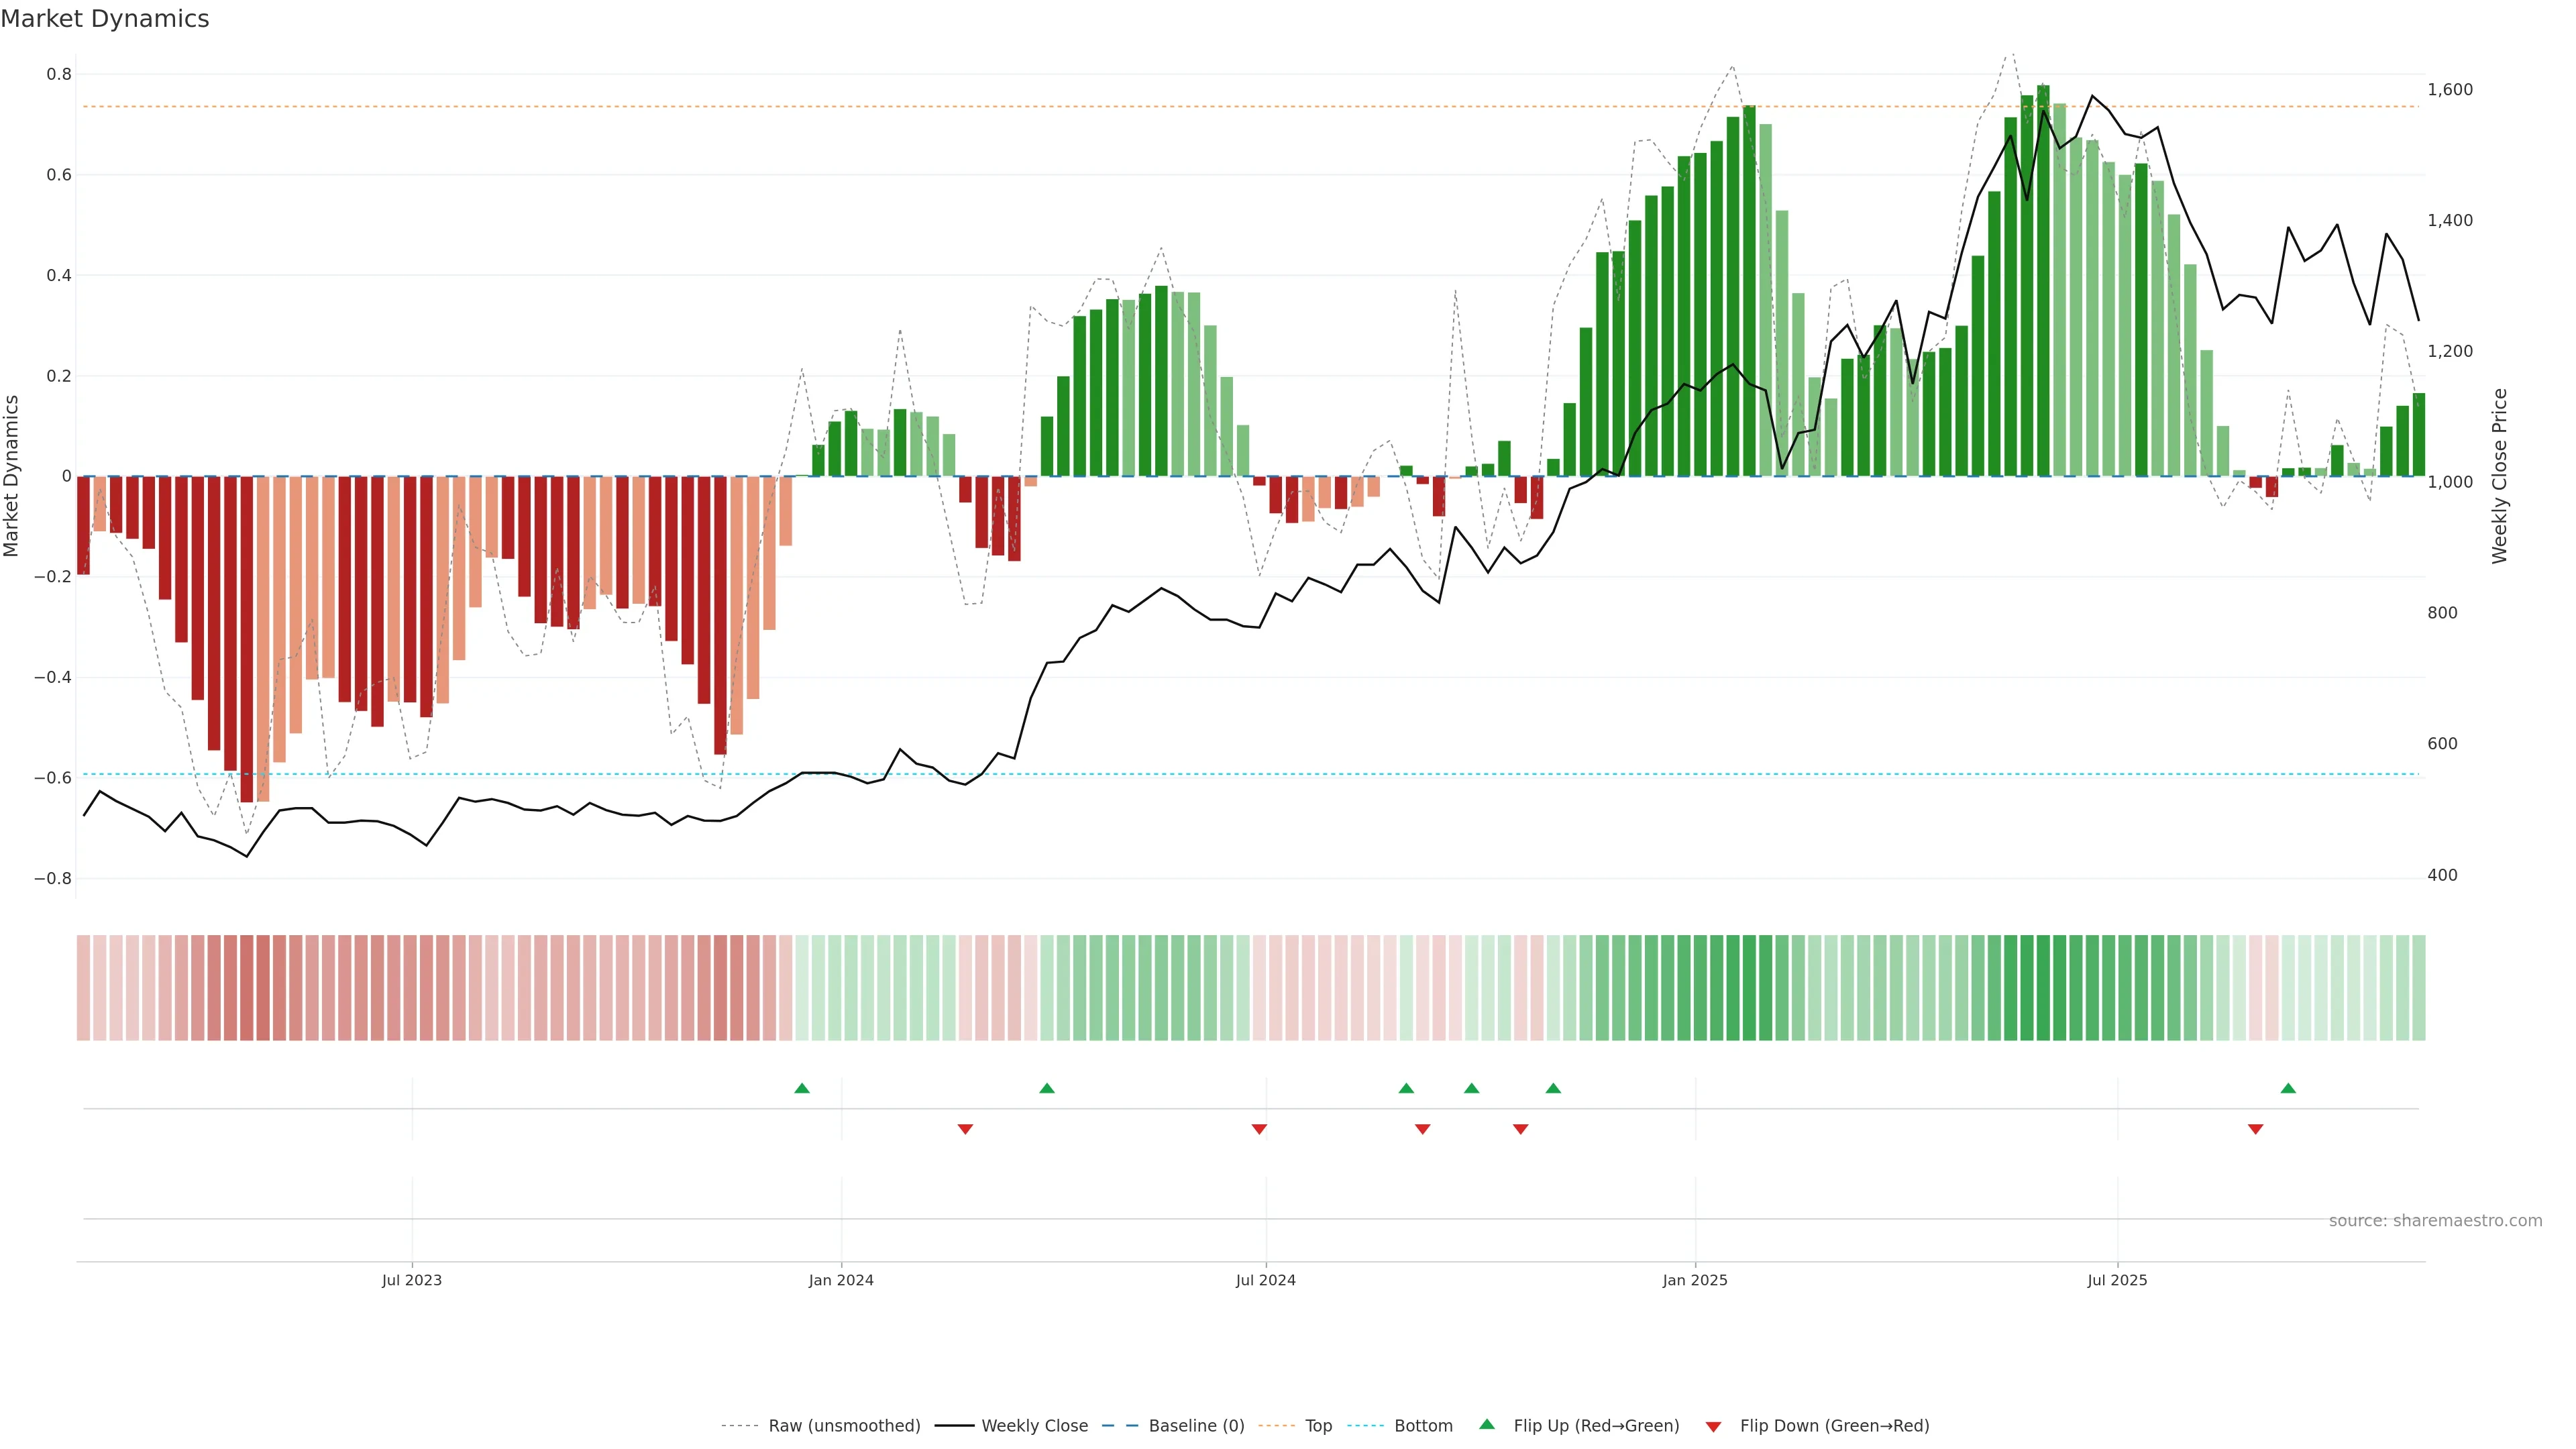Click the Weekly Close Price axis title

2499,476
